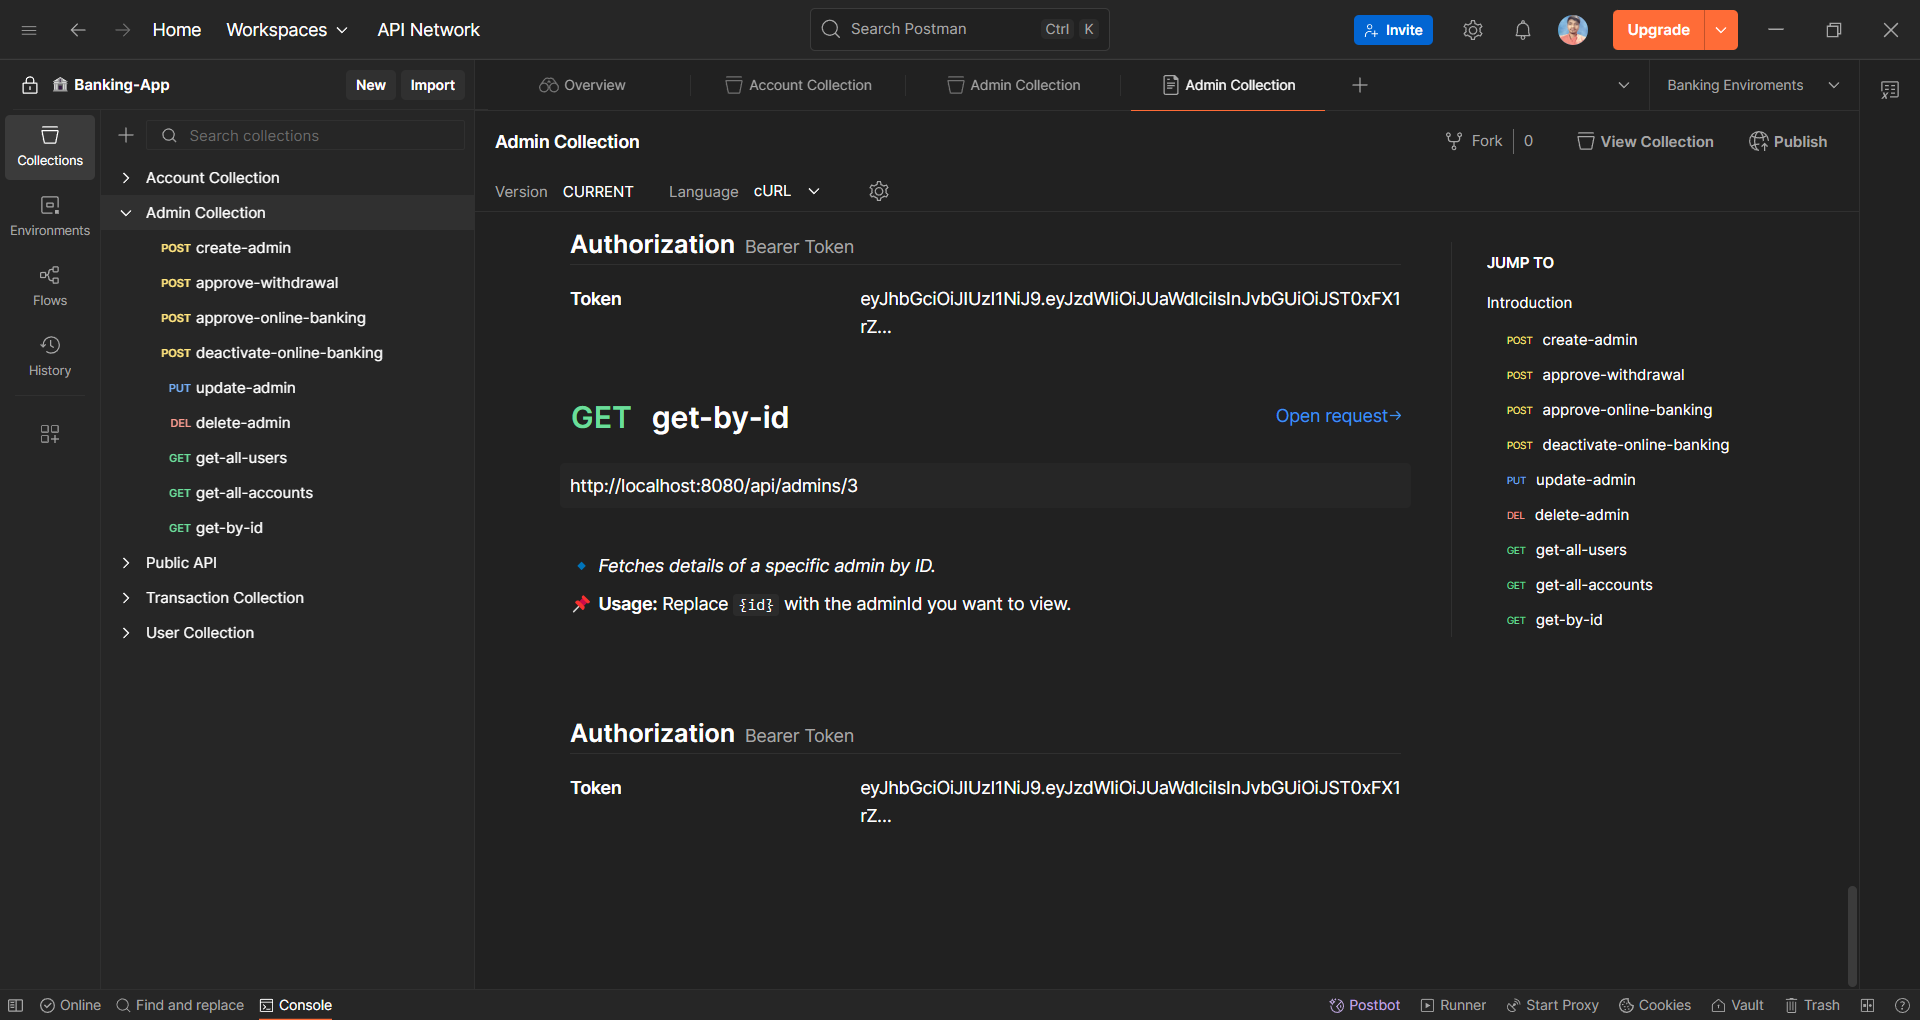
Task: Collapse the Admin Collection tree
Action: click(126, 213)
